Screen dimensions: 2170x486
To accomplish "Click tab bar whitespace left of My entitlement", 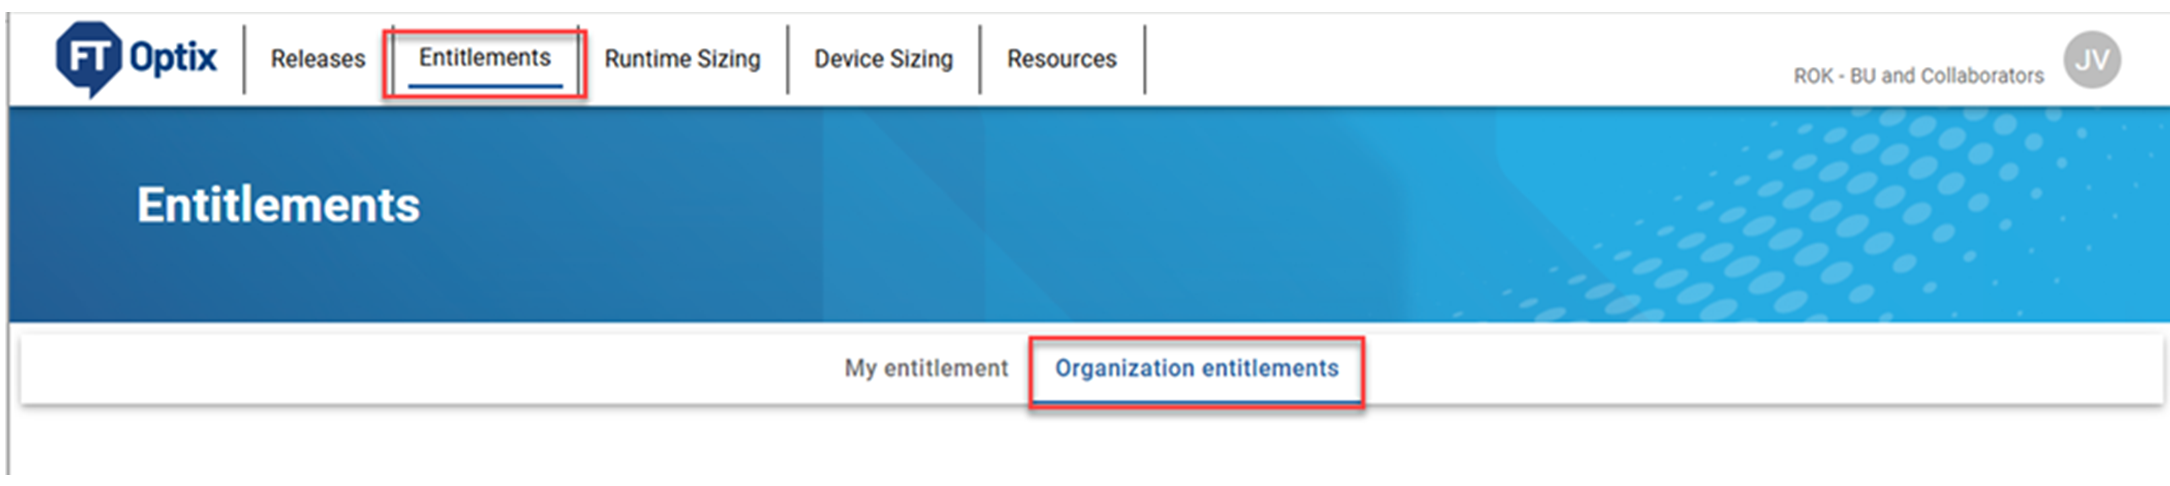I will coord(400,368).
